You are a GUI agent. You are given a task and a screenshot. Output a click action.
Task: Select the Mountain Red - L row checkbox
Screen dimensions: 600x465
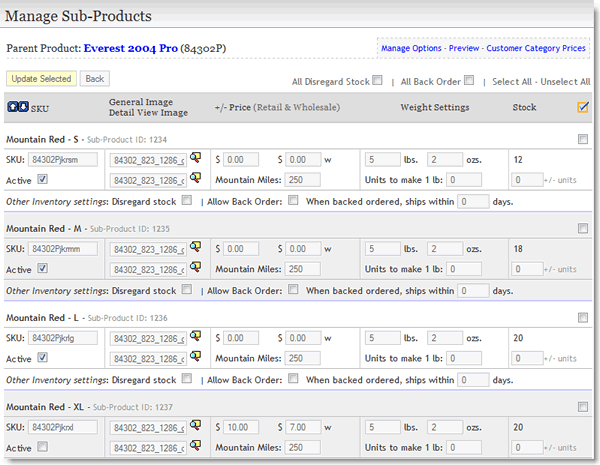[583, 318]
